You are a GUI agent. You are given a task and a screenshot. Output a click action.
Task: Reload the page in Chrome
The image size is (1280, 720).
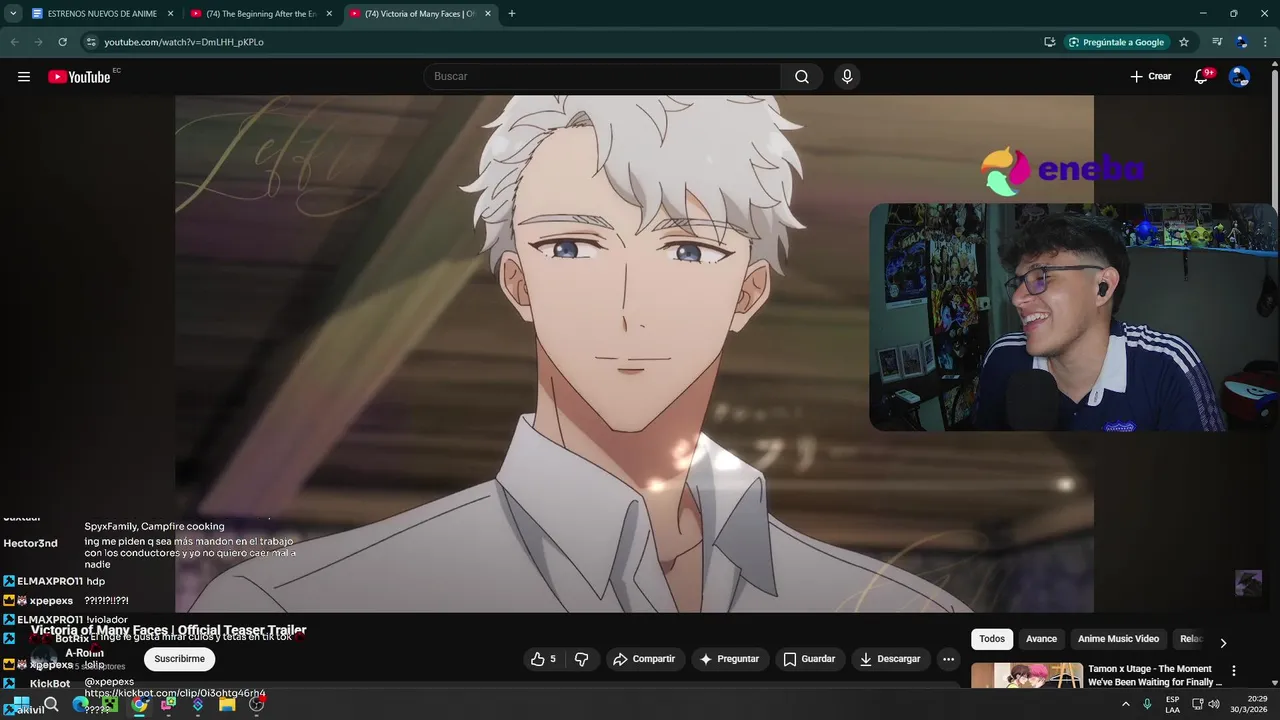[62, 42]
